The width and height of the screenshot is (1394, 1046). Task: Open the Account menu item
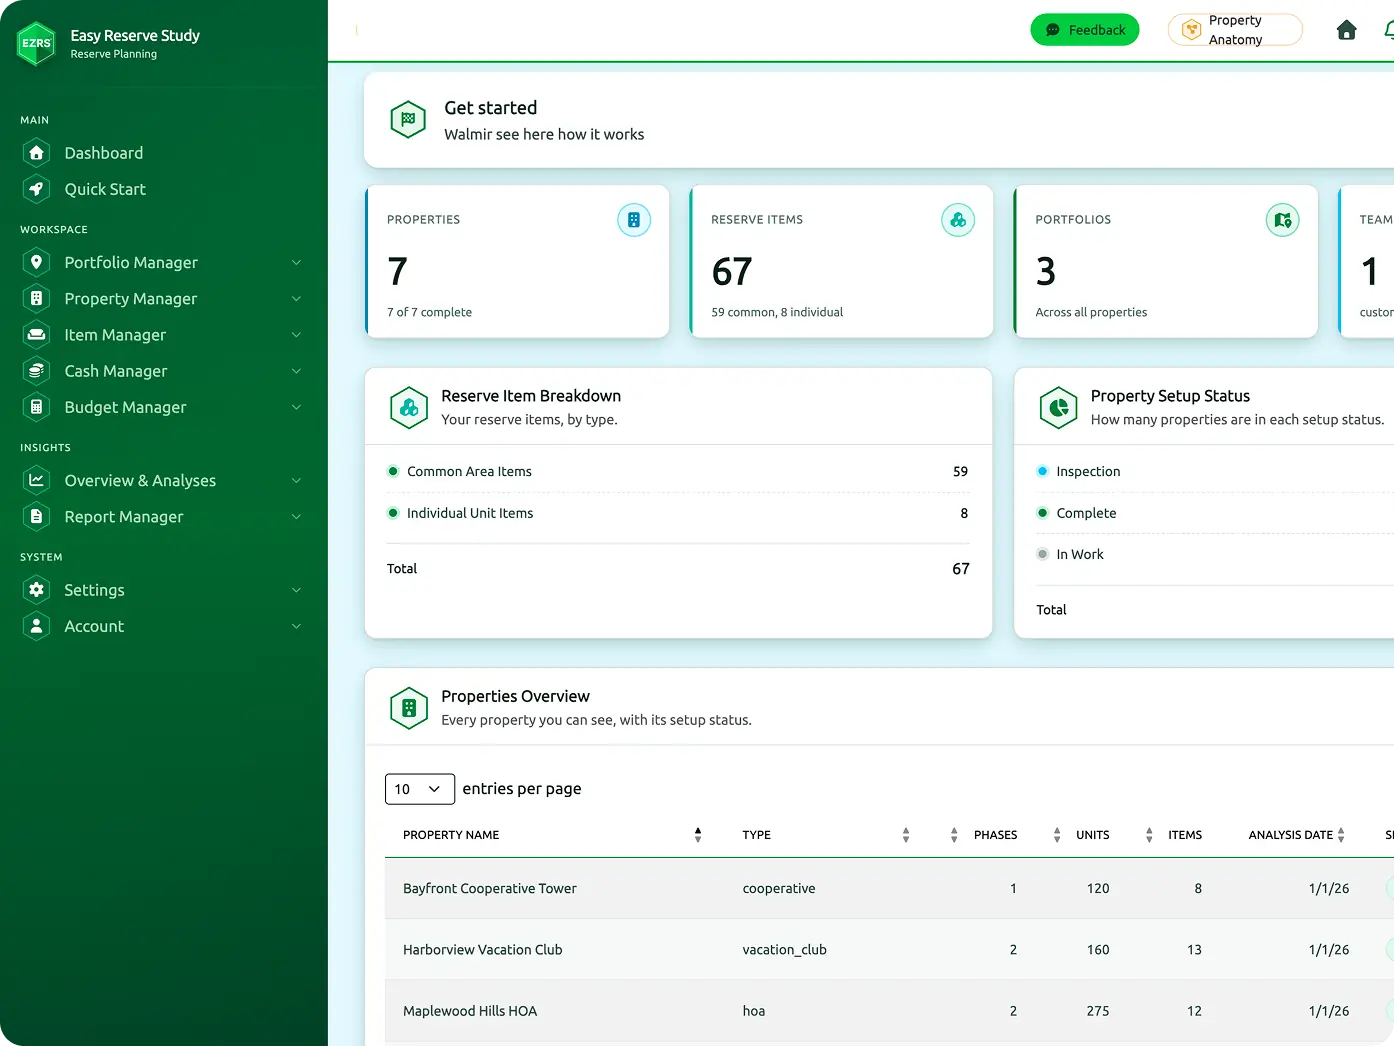164,626
